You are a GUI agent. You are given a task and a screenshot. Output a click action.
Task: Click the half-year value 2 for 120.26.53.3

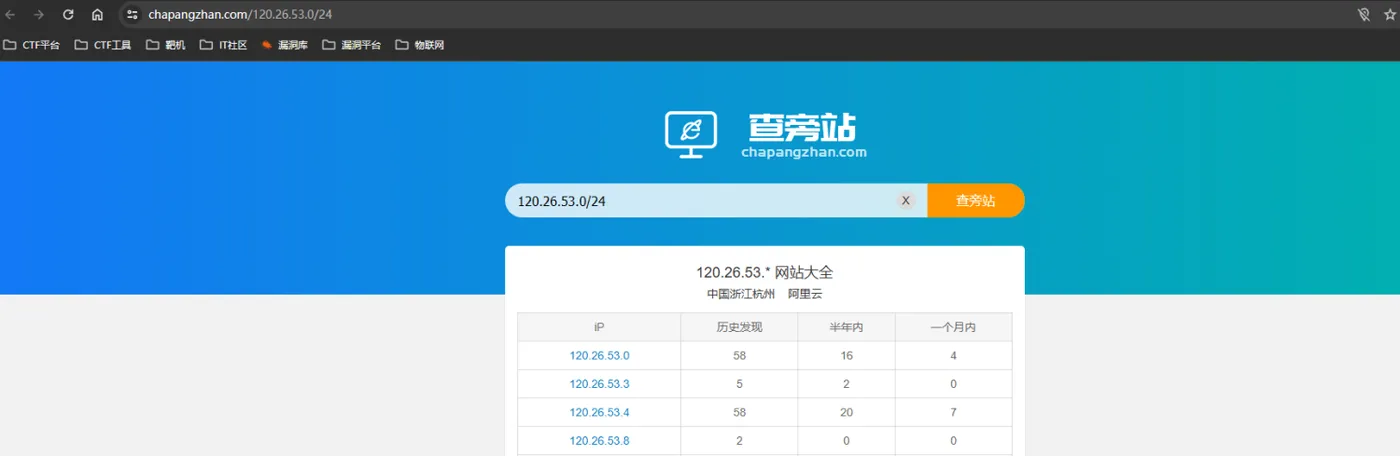click(846, 384)
